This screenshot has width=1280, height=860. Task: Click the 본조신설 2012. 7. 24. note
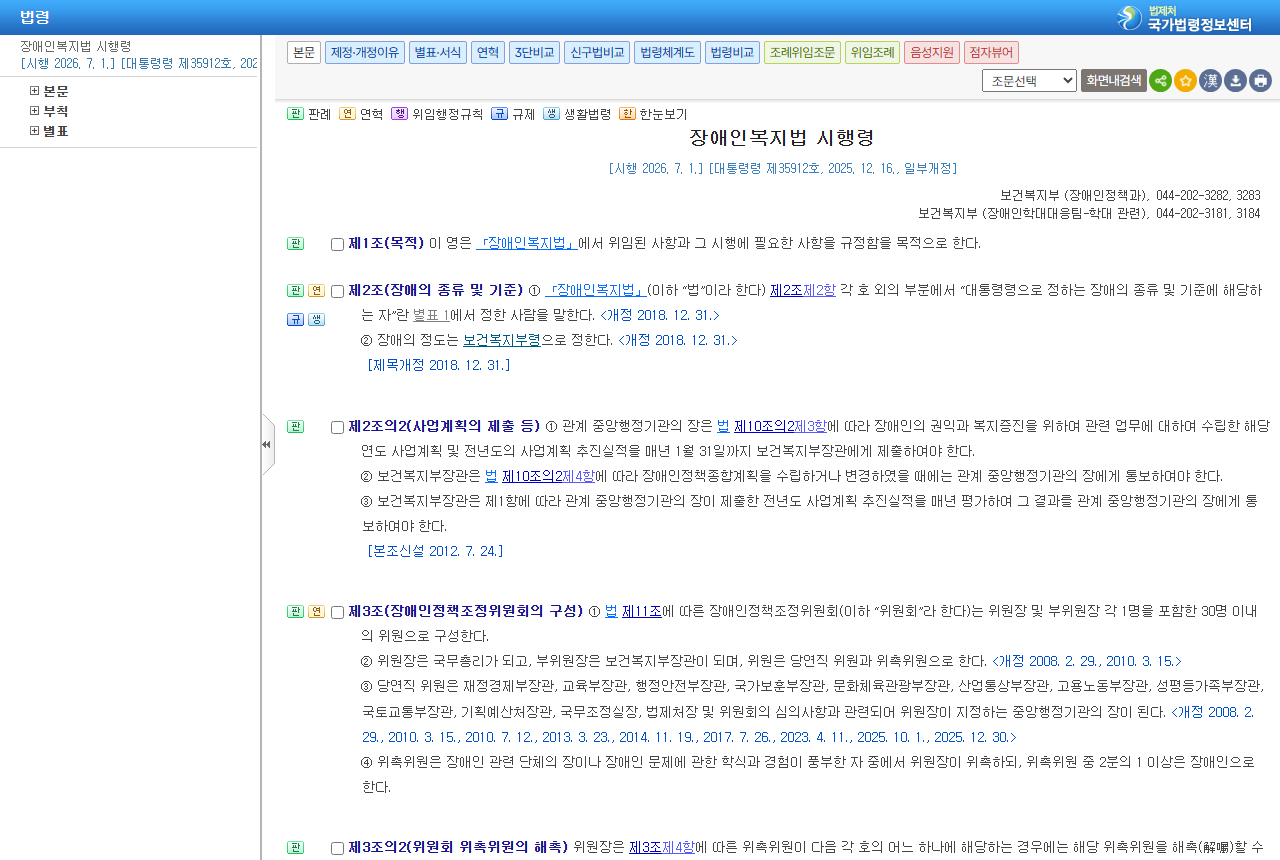[x=436, y=551]
